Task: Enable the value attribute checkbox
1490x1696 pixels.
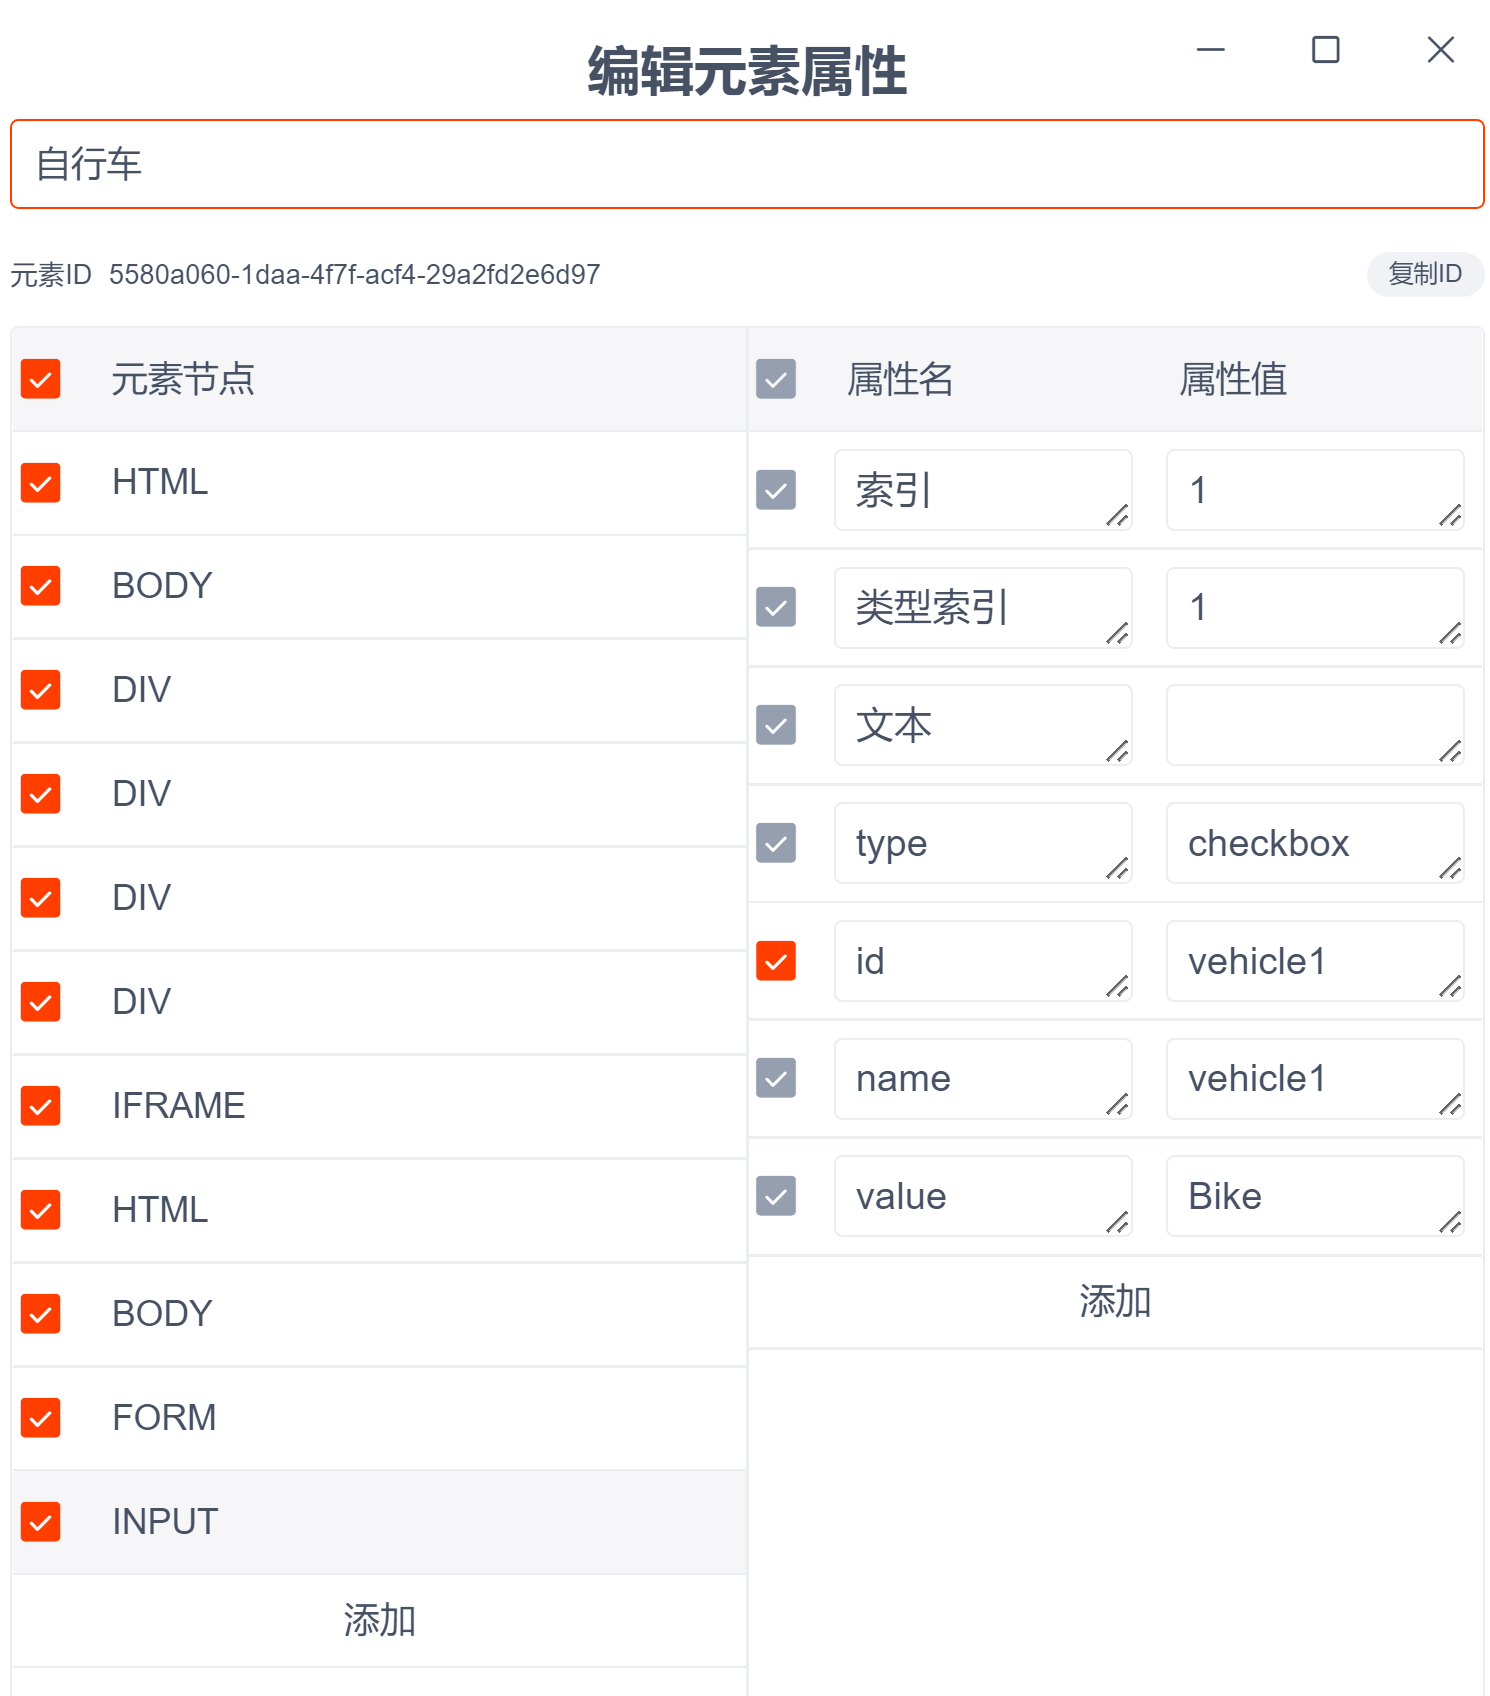Action: tap(776, 1196)
